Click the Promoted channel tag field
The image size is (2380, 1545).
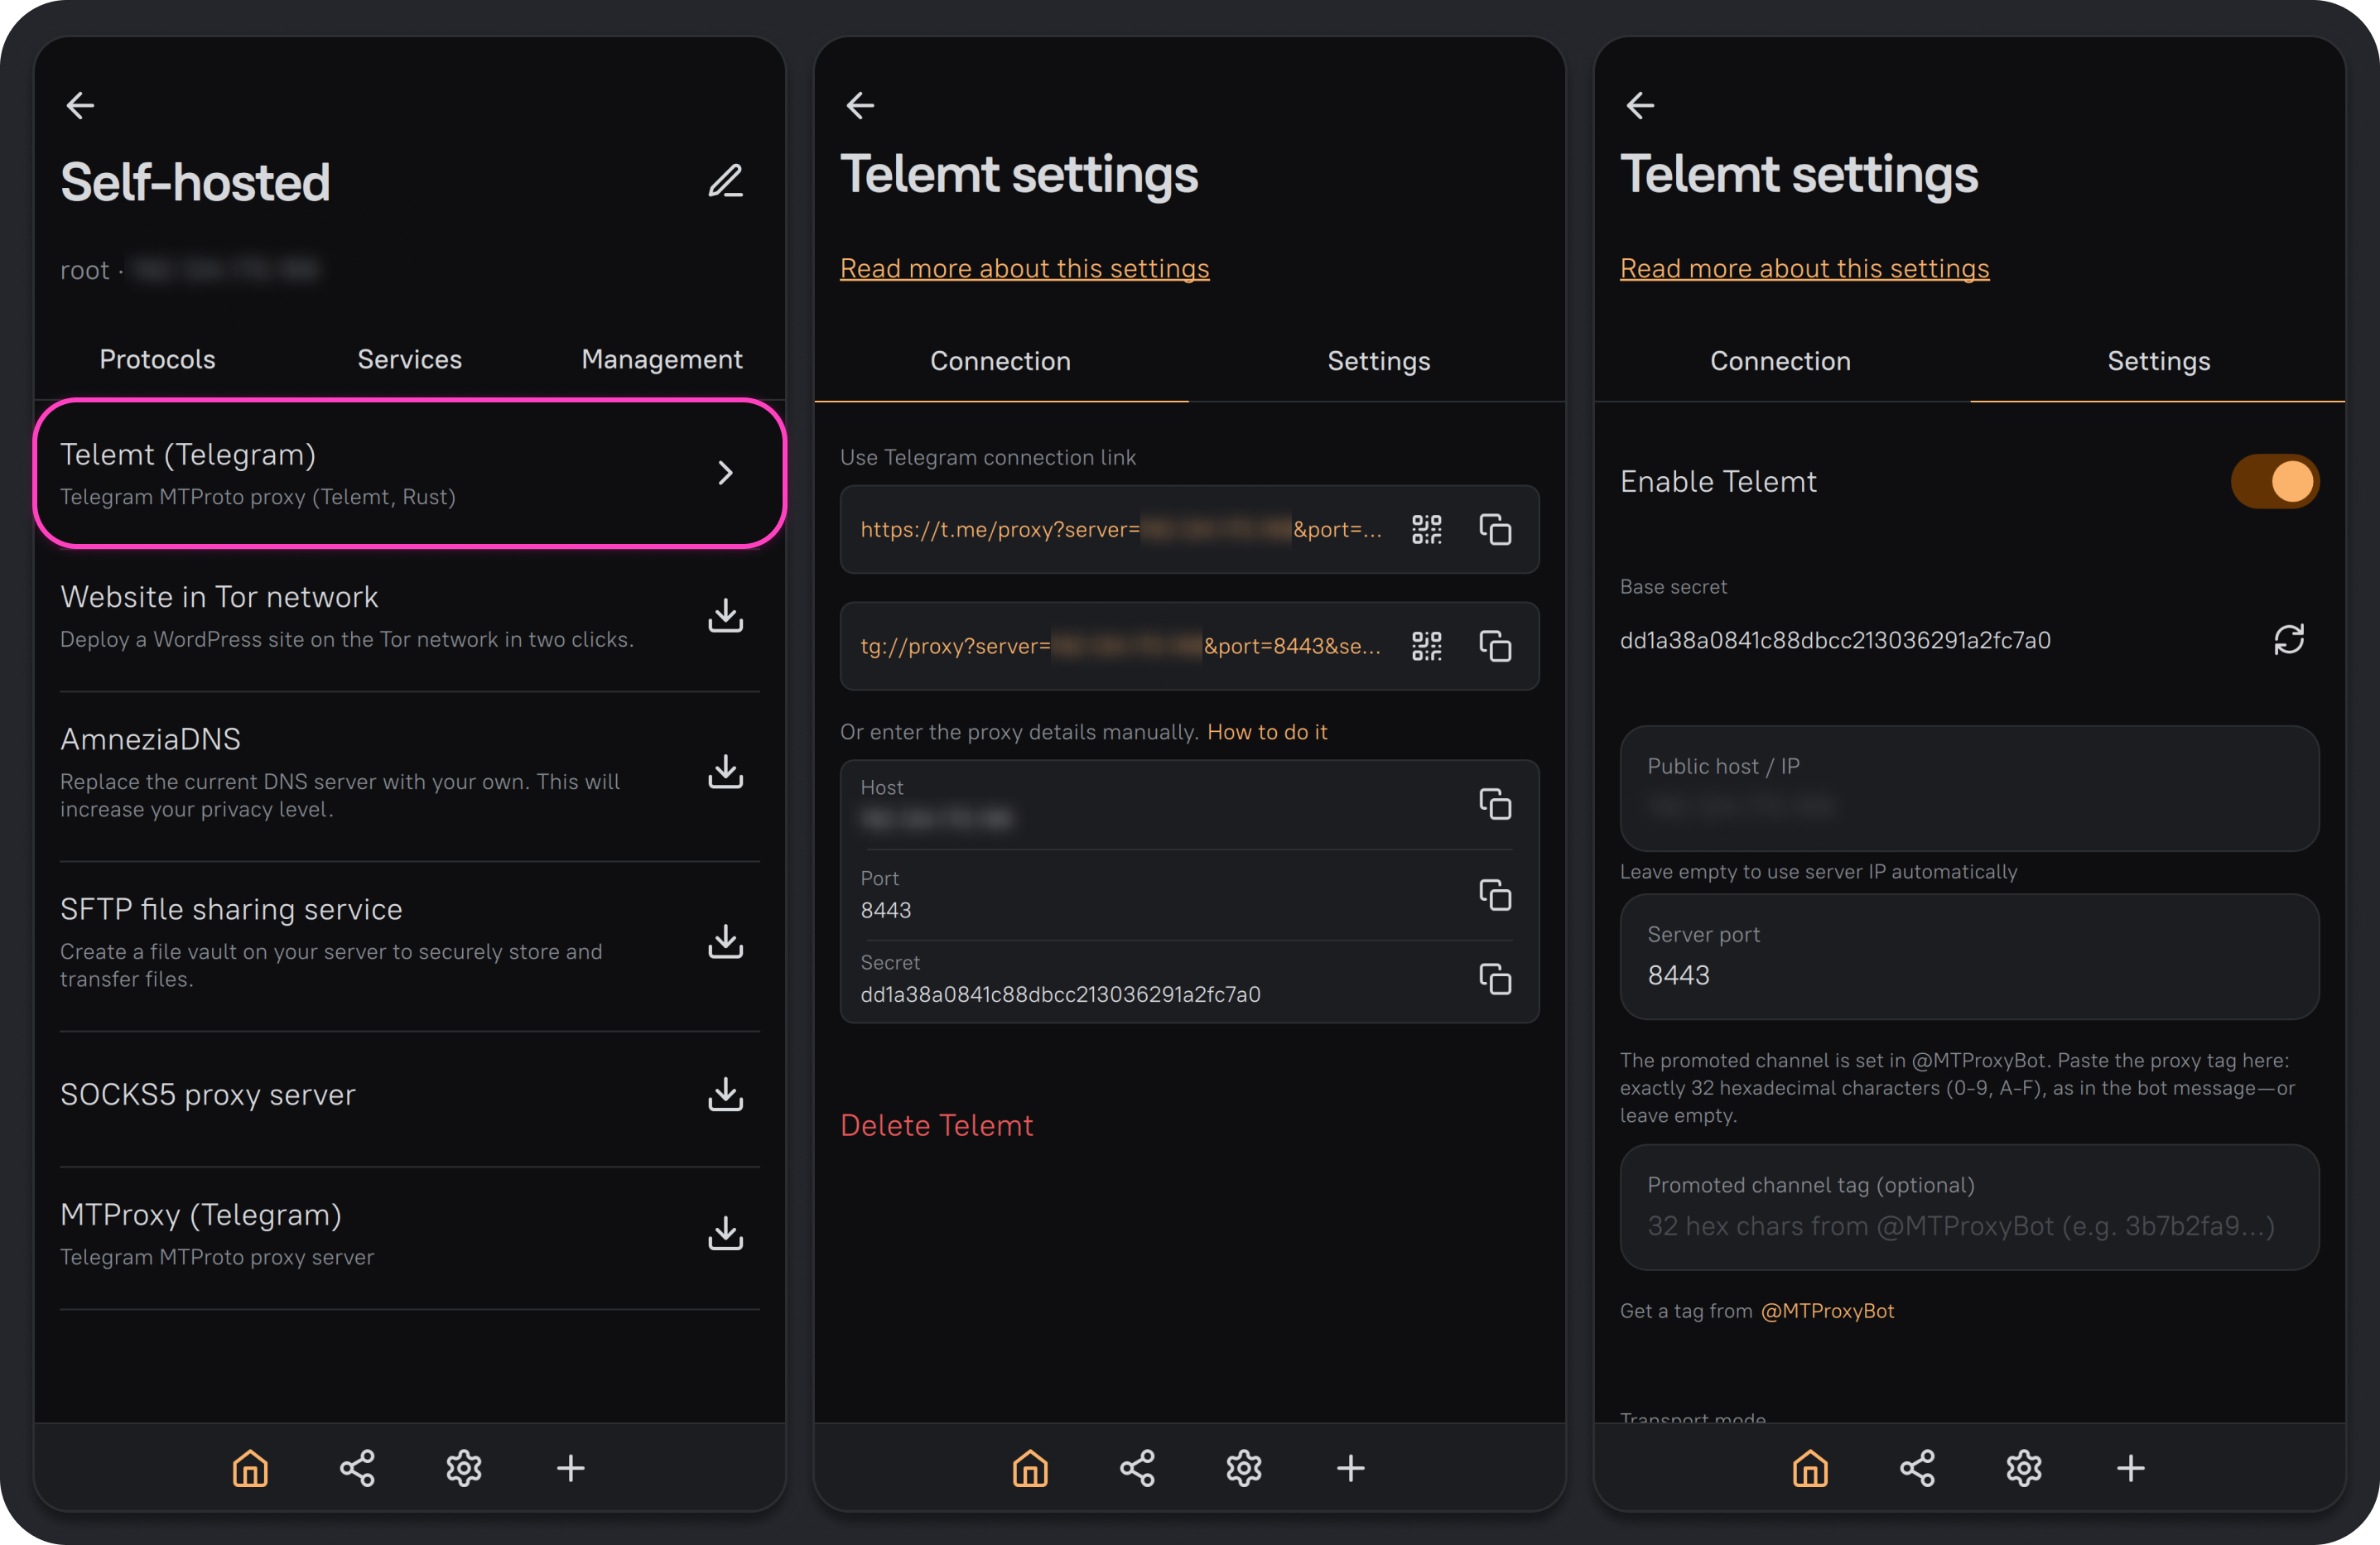point(1969,1207)
